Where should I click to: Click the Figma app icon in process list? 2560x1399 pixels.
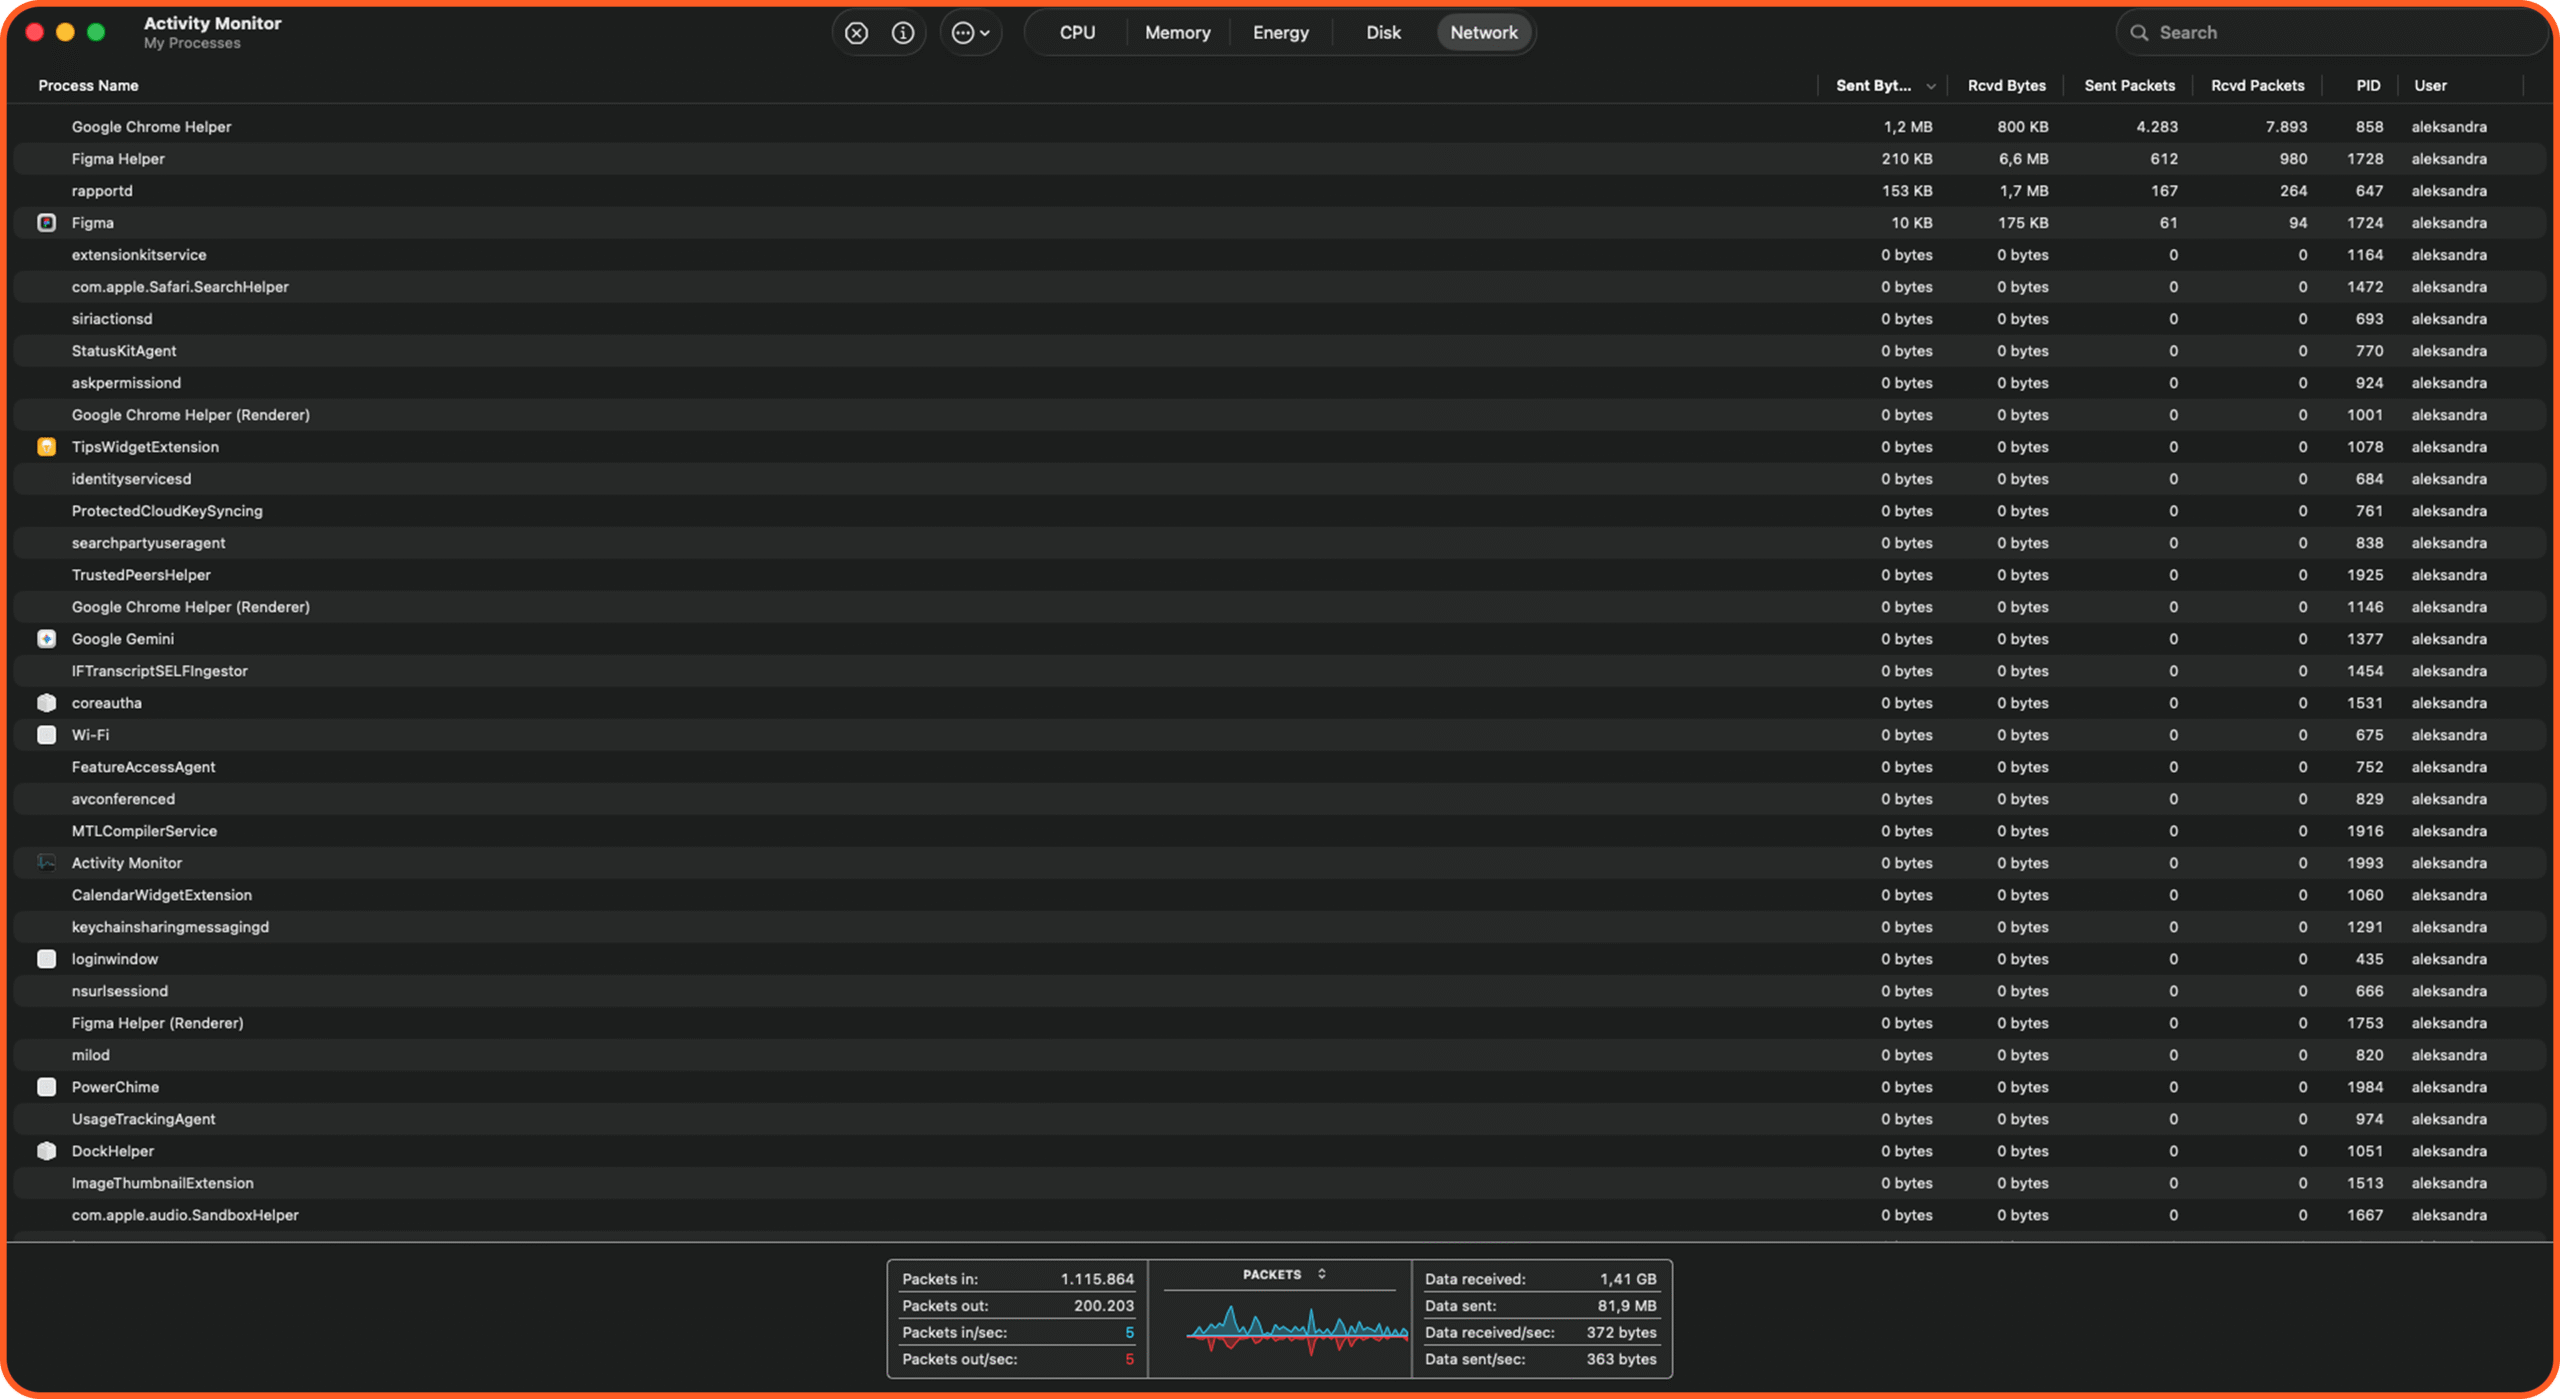pyautogui.click(x=46, y=222)
